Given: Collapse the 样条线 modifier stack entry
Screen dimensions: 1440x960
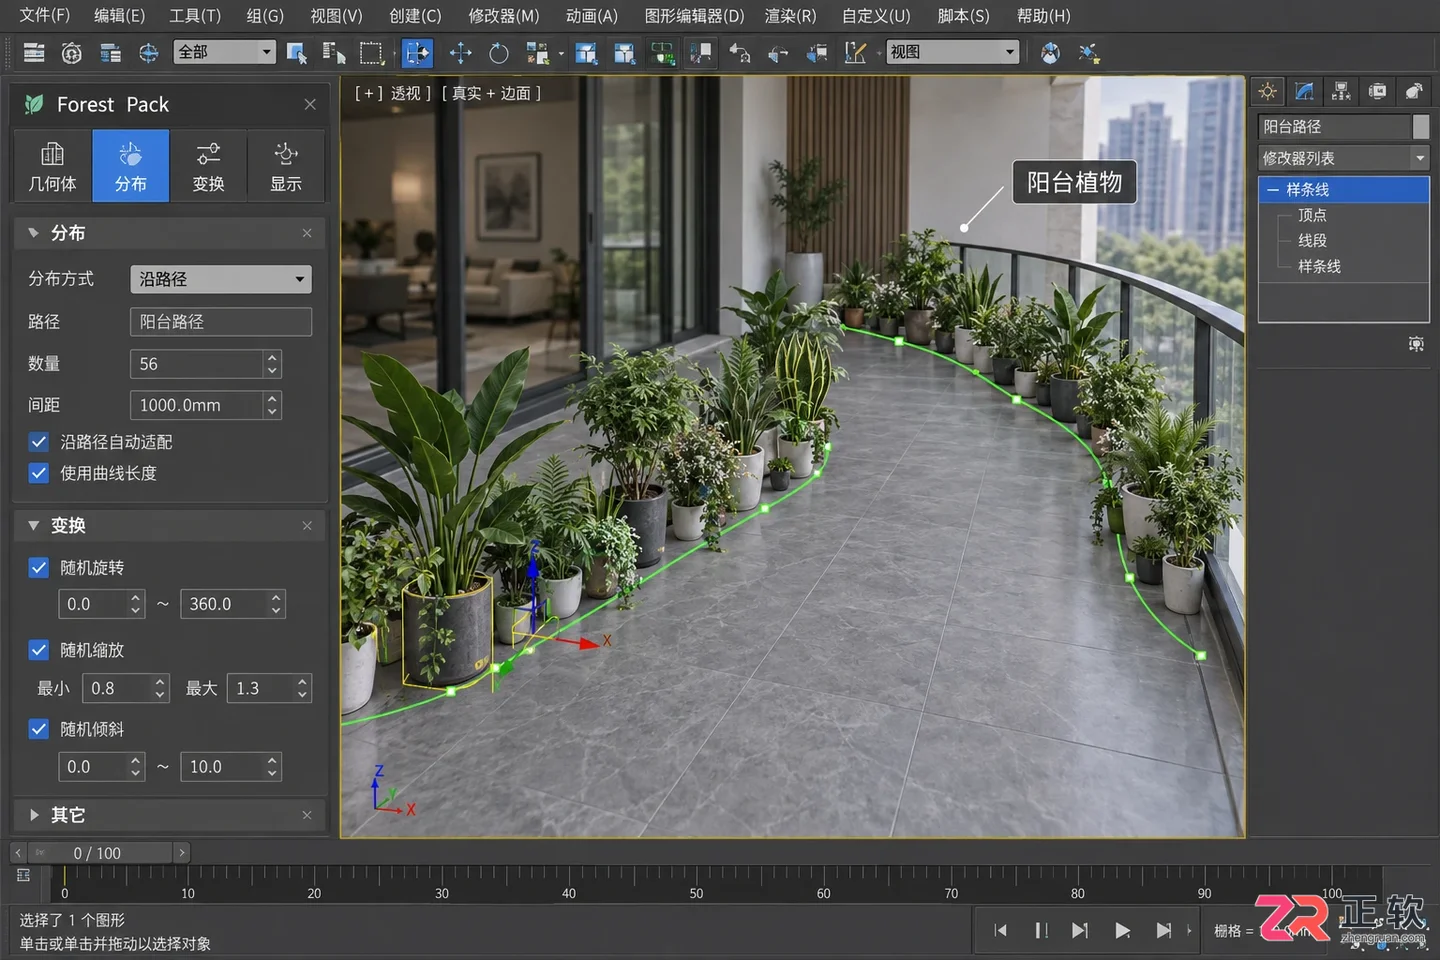Looking at the screenshot, I should pyautogui.click(x=1272, y=190).
